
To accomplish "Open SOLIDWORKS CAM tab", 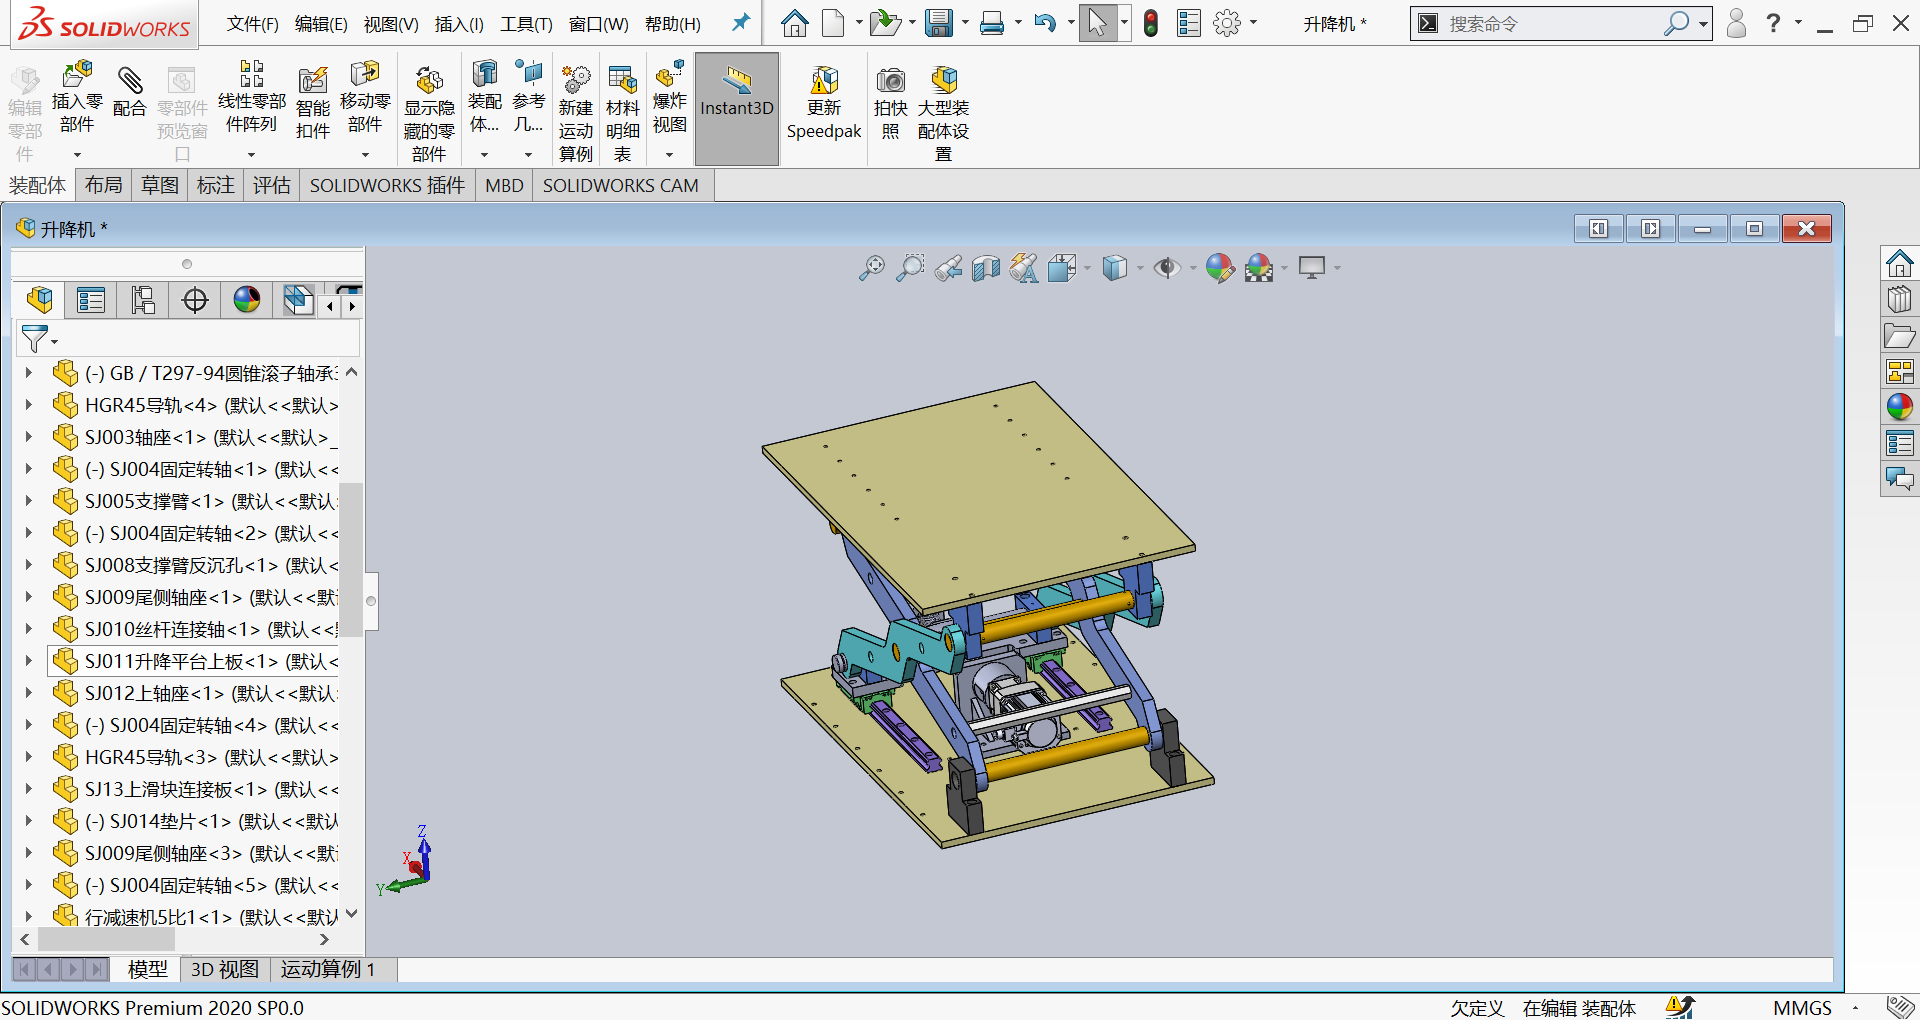I will click(x=621, y=185).
